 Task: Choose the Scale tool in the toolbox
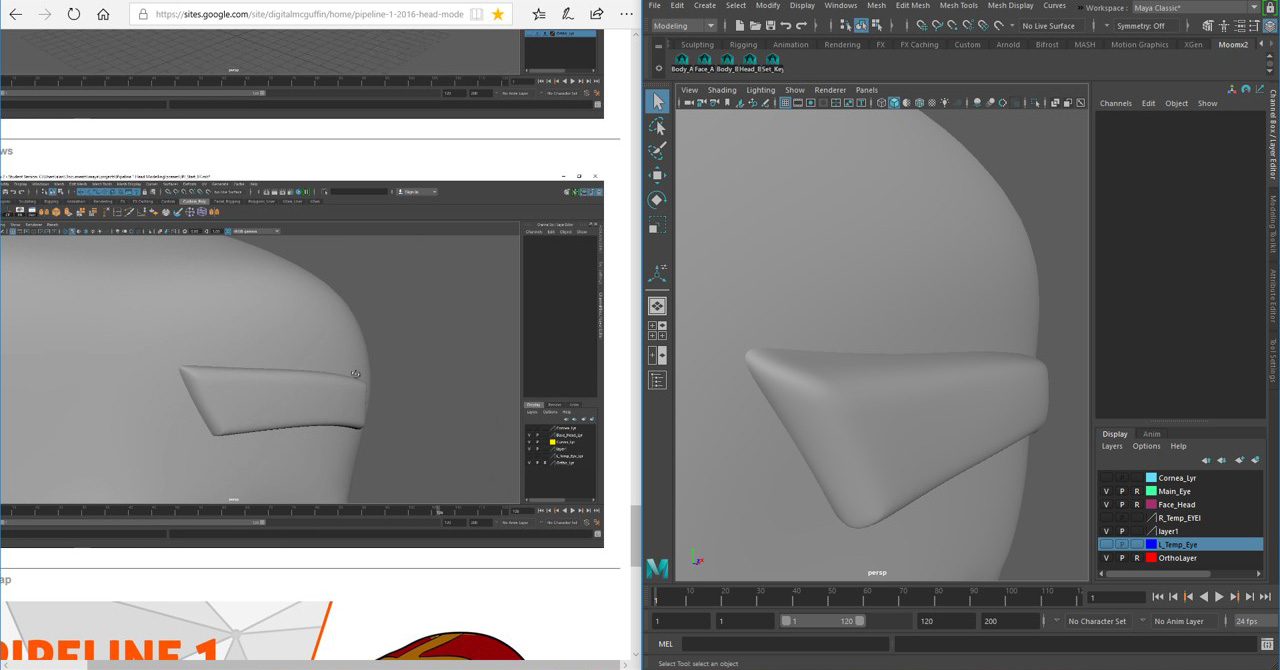[x=657, y=226]
